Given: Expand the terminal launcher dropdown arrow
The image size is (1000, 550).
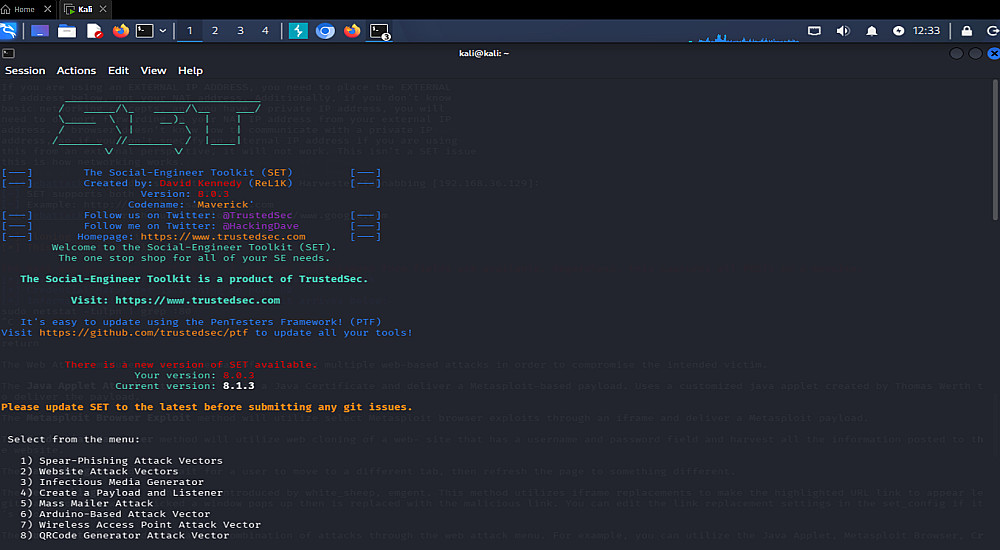Looking at the screenshot, I should pyautogui.click(x=163, y=31).
